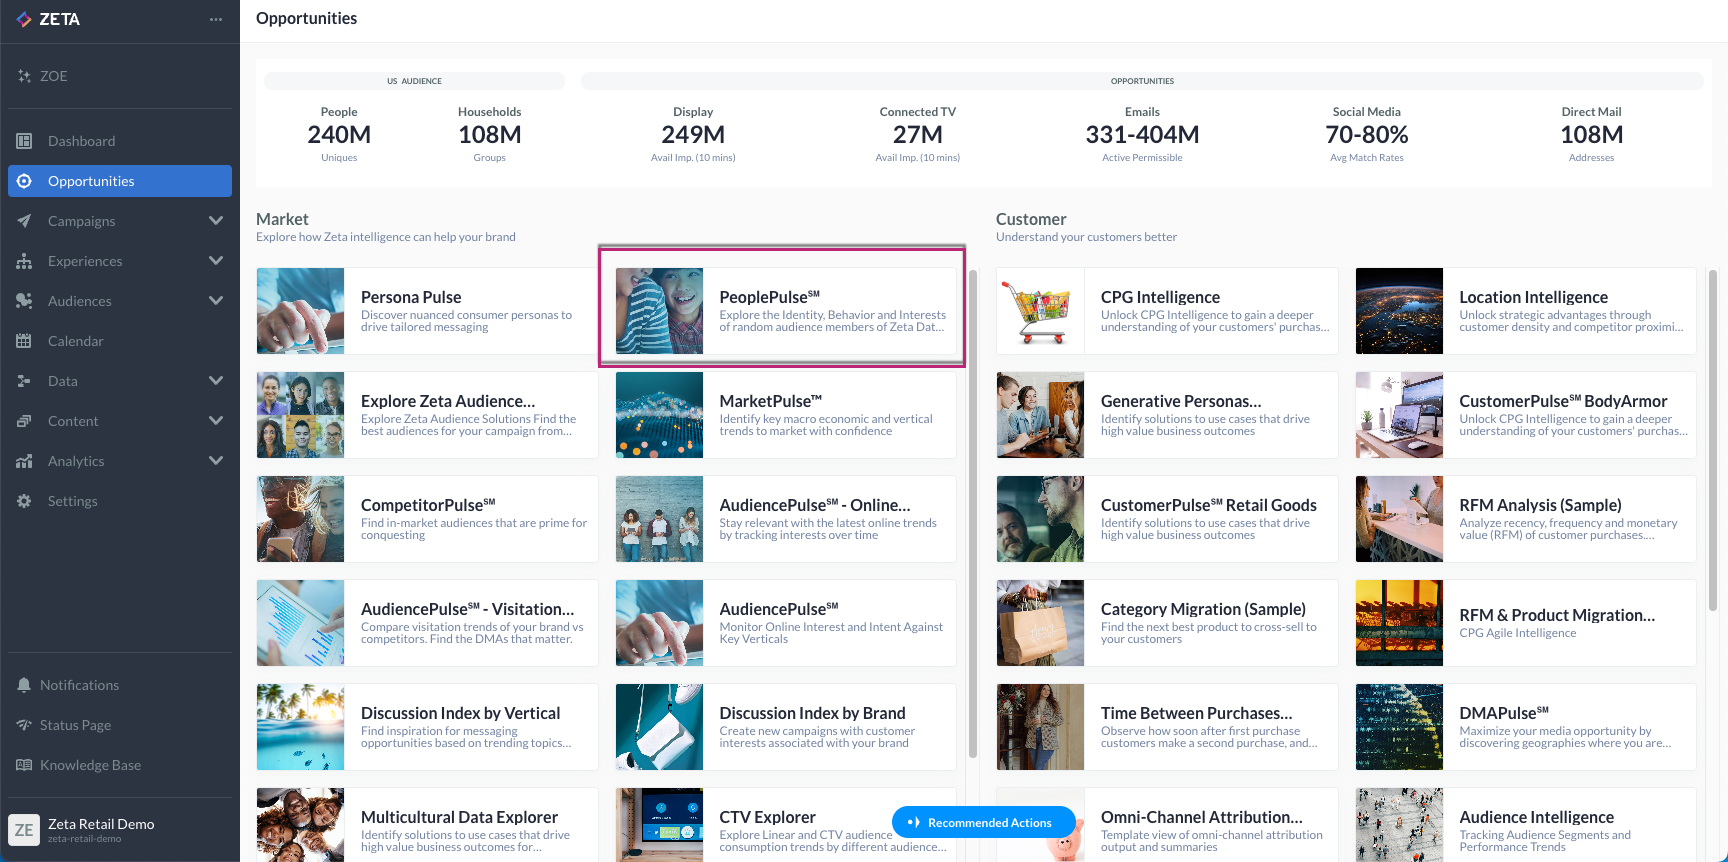Viewport: 1728px width, 862px height.
Task: Open the Experiences menu item
Action: 85,261
